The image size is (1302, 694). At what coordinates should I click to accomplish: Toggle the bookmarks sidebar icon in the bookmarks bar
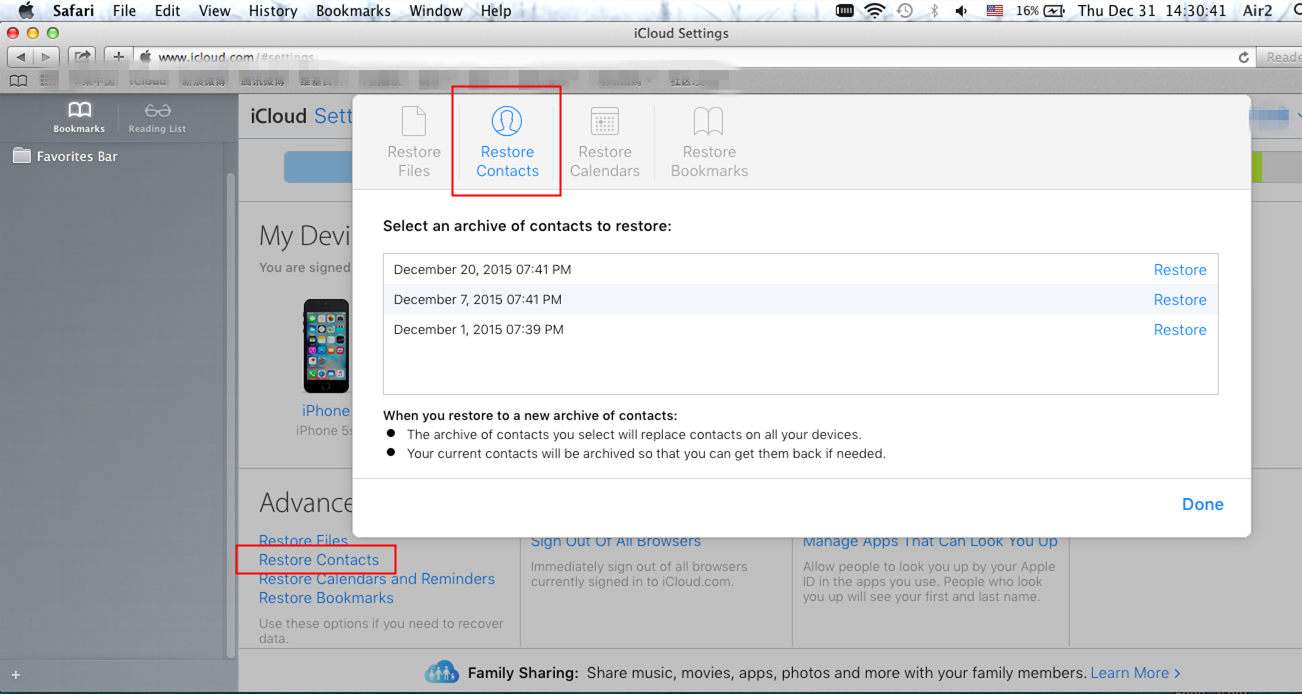pyautogui.click(x=18, y=81)
